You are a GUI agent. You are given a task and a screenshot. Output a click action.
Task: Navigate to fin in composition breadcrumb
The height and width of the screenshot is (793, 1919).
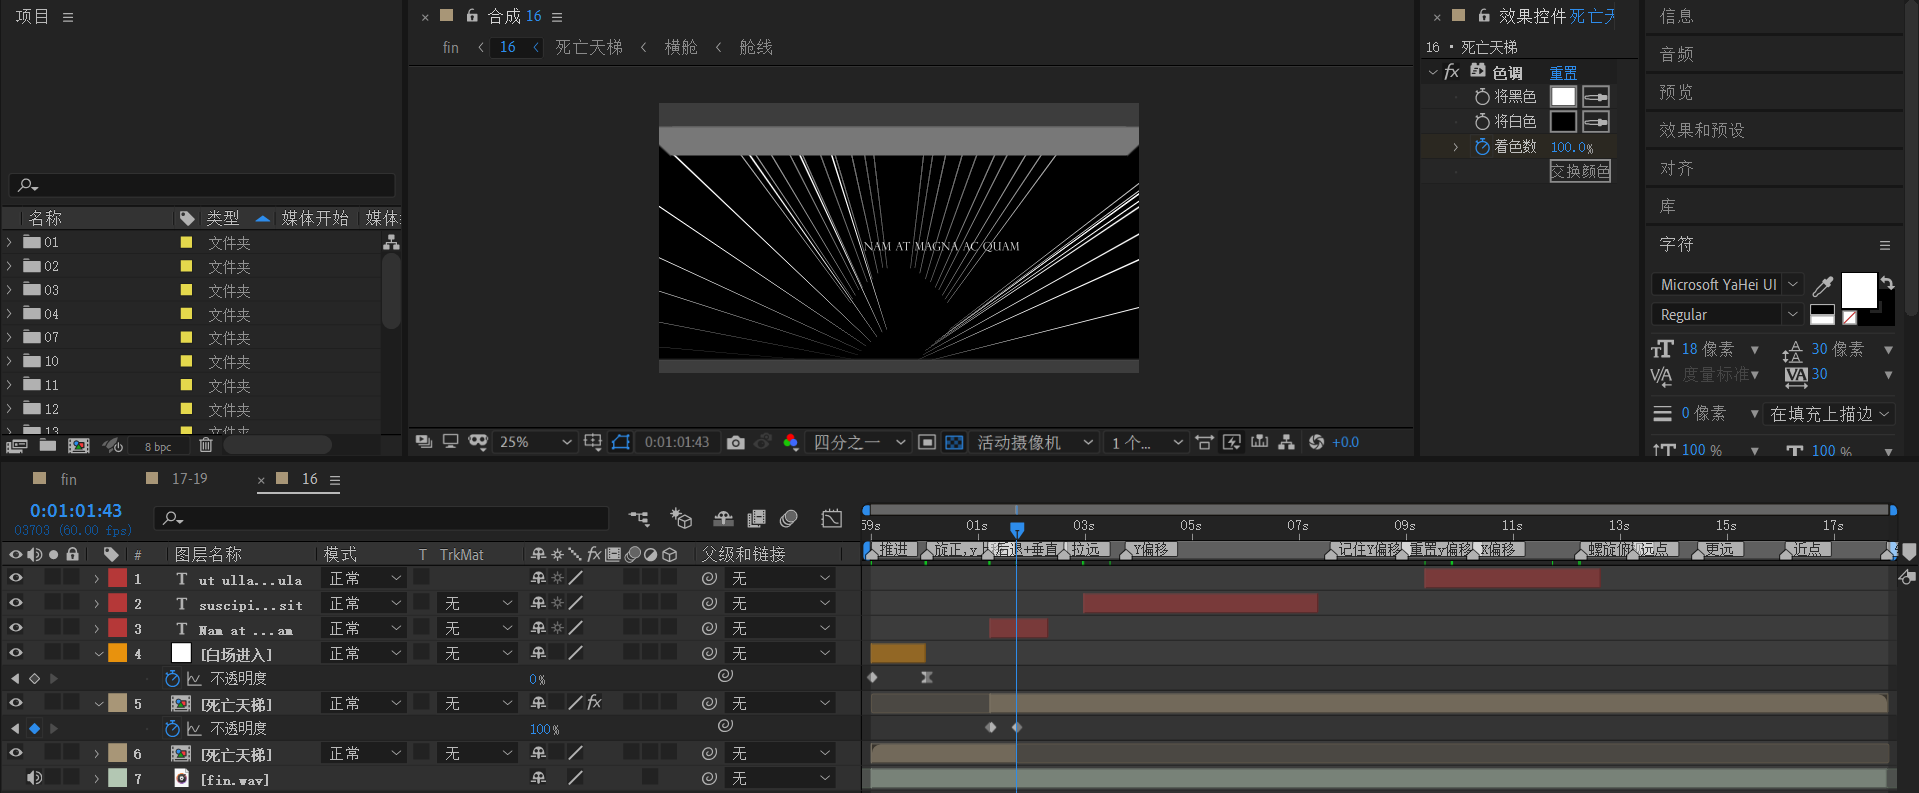[x=451, y=47]
